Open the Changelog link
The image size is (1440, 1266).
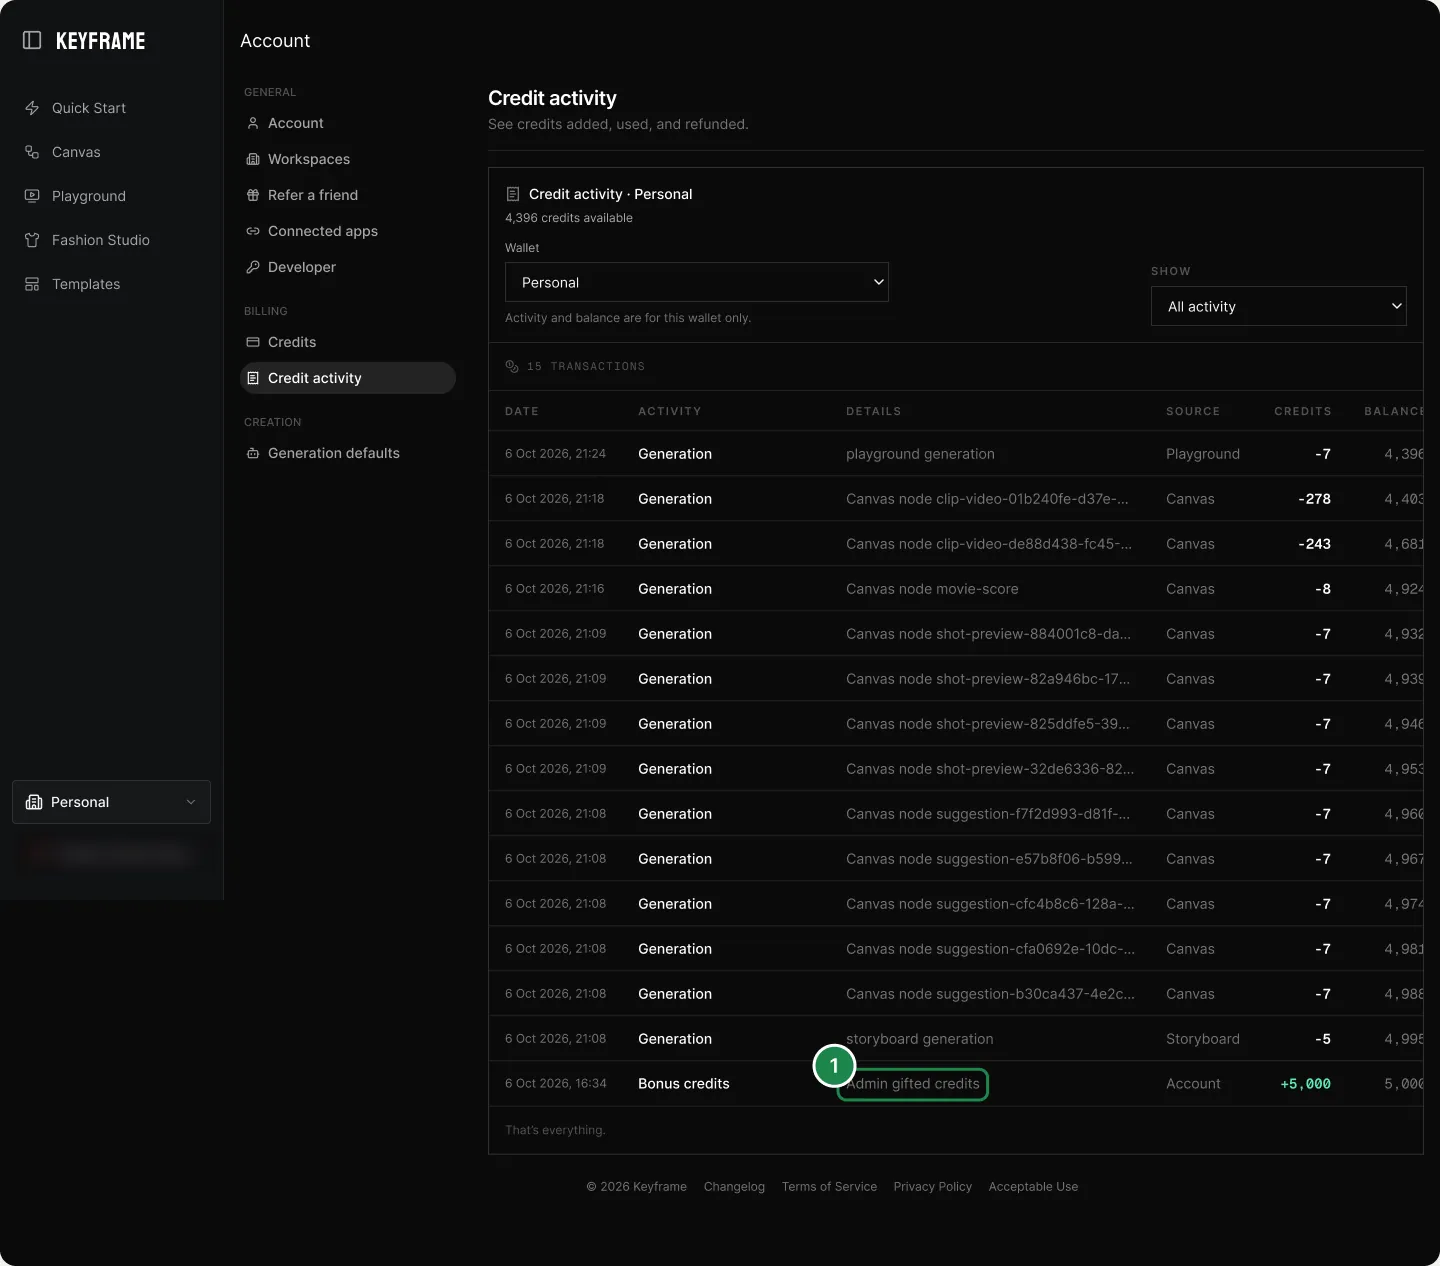point(734,1187)
